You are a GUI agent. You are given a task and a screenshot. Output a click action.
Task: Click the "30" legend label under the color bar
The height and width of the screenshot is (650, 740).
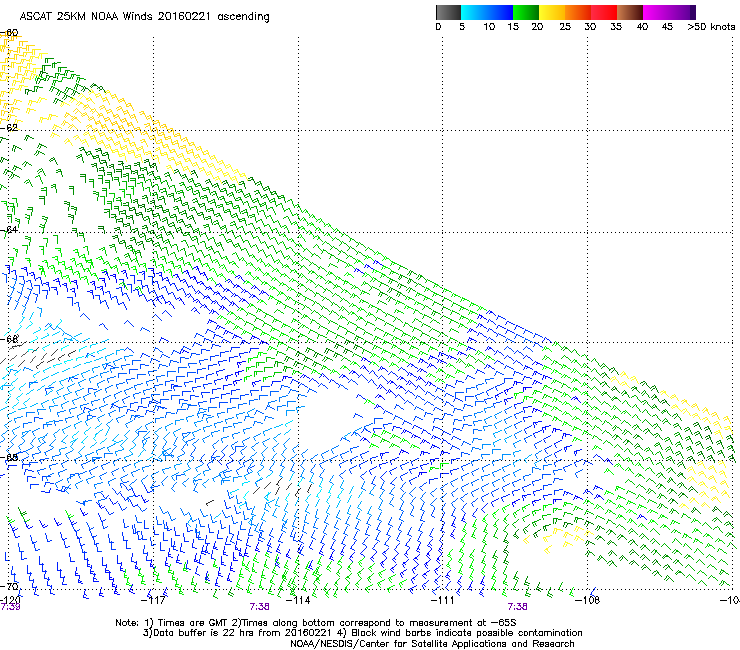[590, 27]
